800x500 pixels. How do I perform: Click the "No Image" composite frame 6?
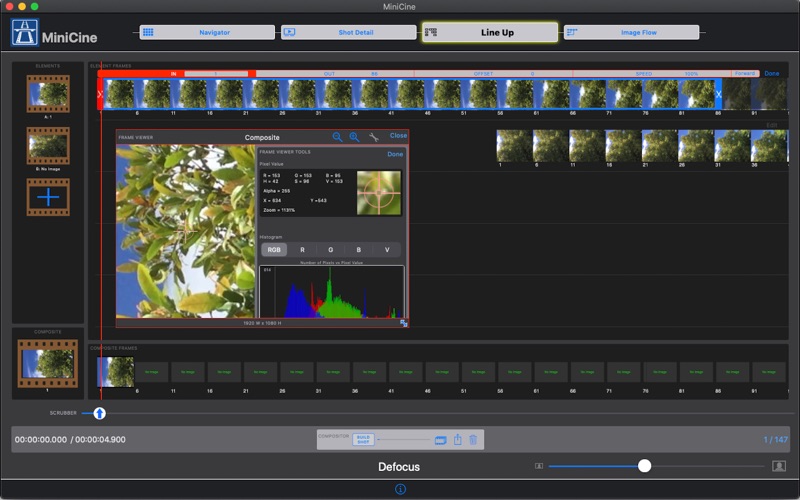tap(152, 372)
